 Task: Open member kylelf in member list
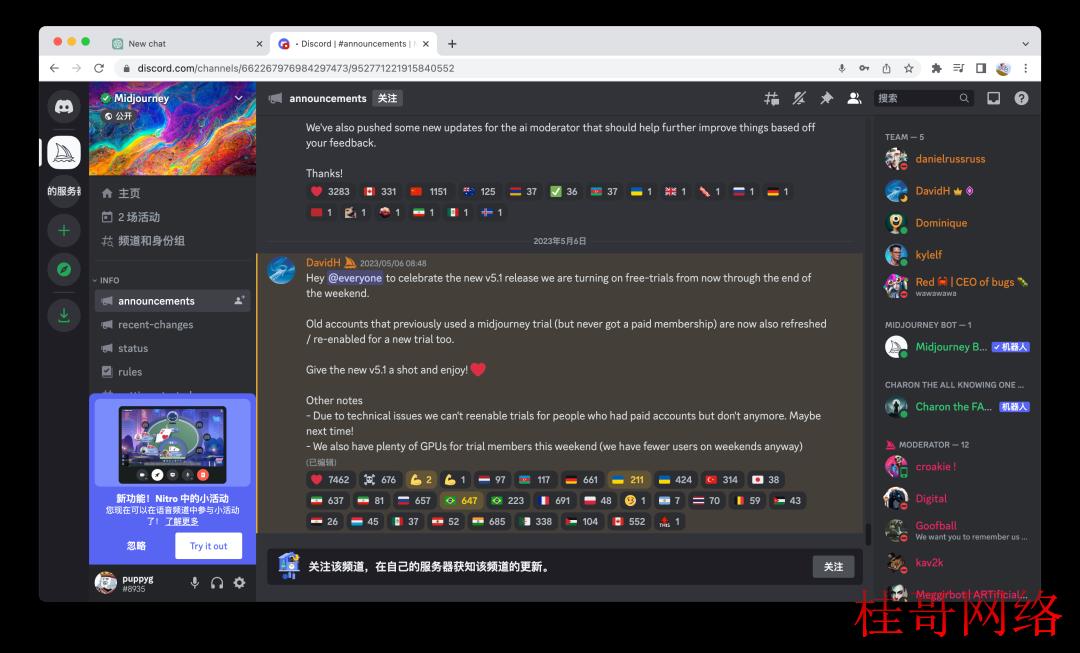(x=957, y=255)
